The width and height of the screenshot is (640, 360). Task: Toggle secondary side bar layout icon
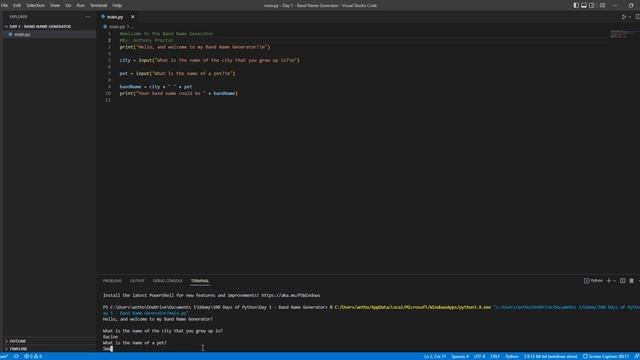(x=591, y=5)
